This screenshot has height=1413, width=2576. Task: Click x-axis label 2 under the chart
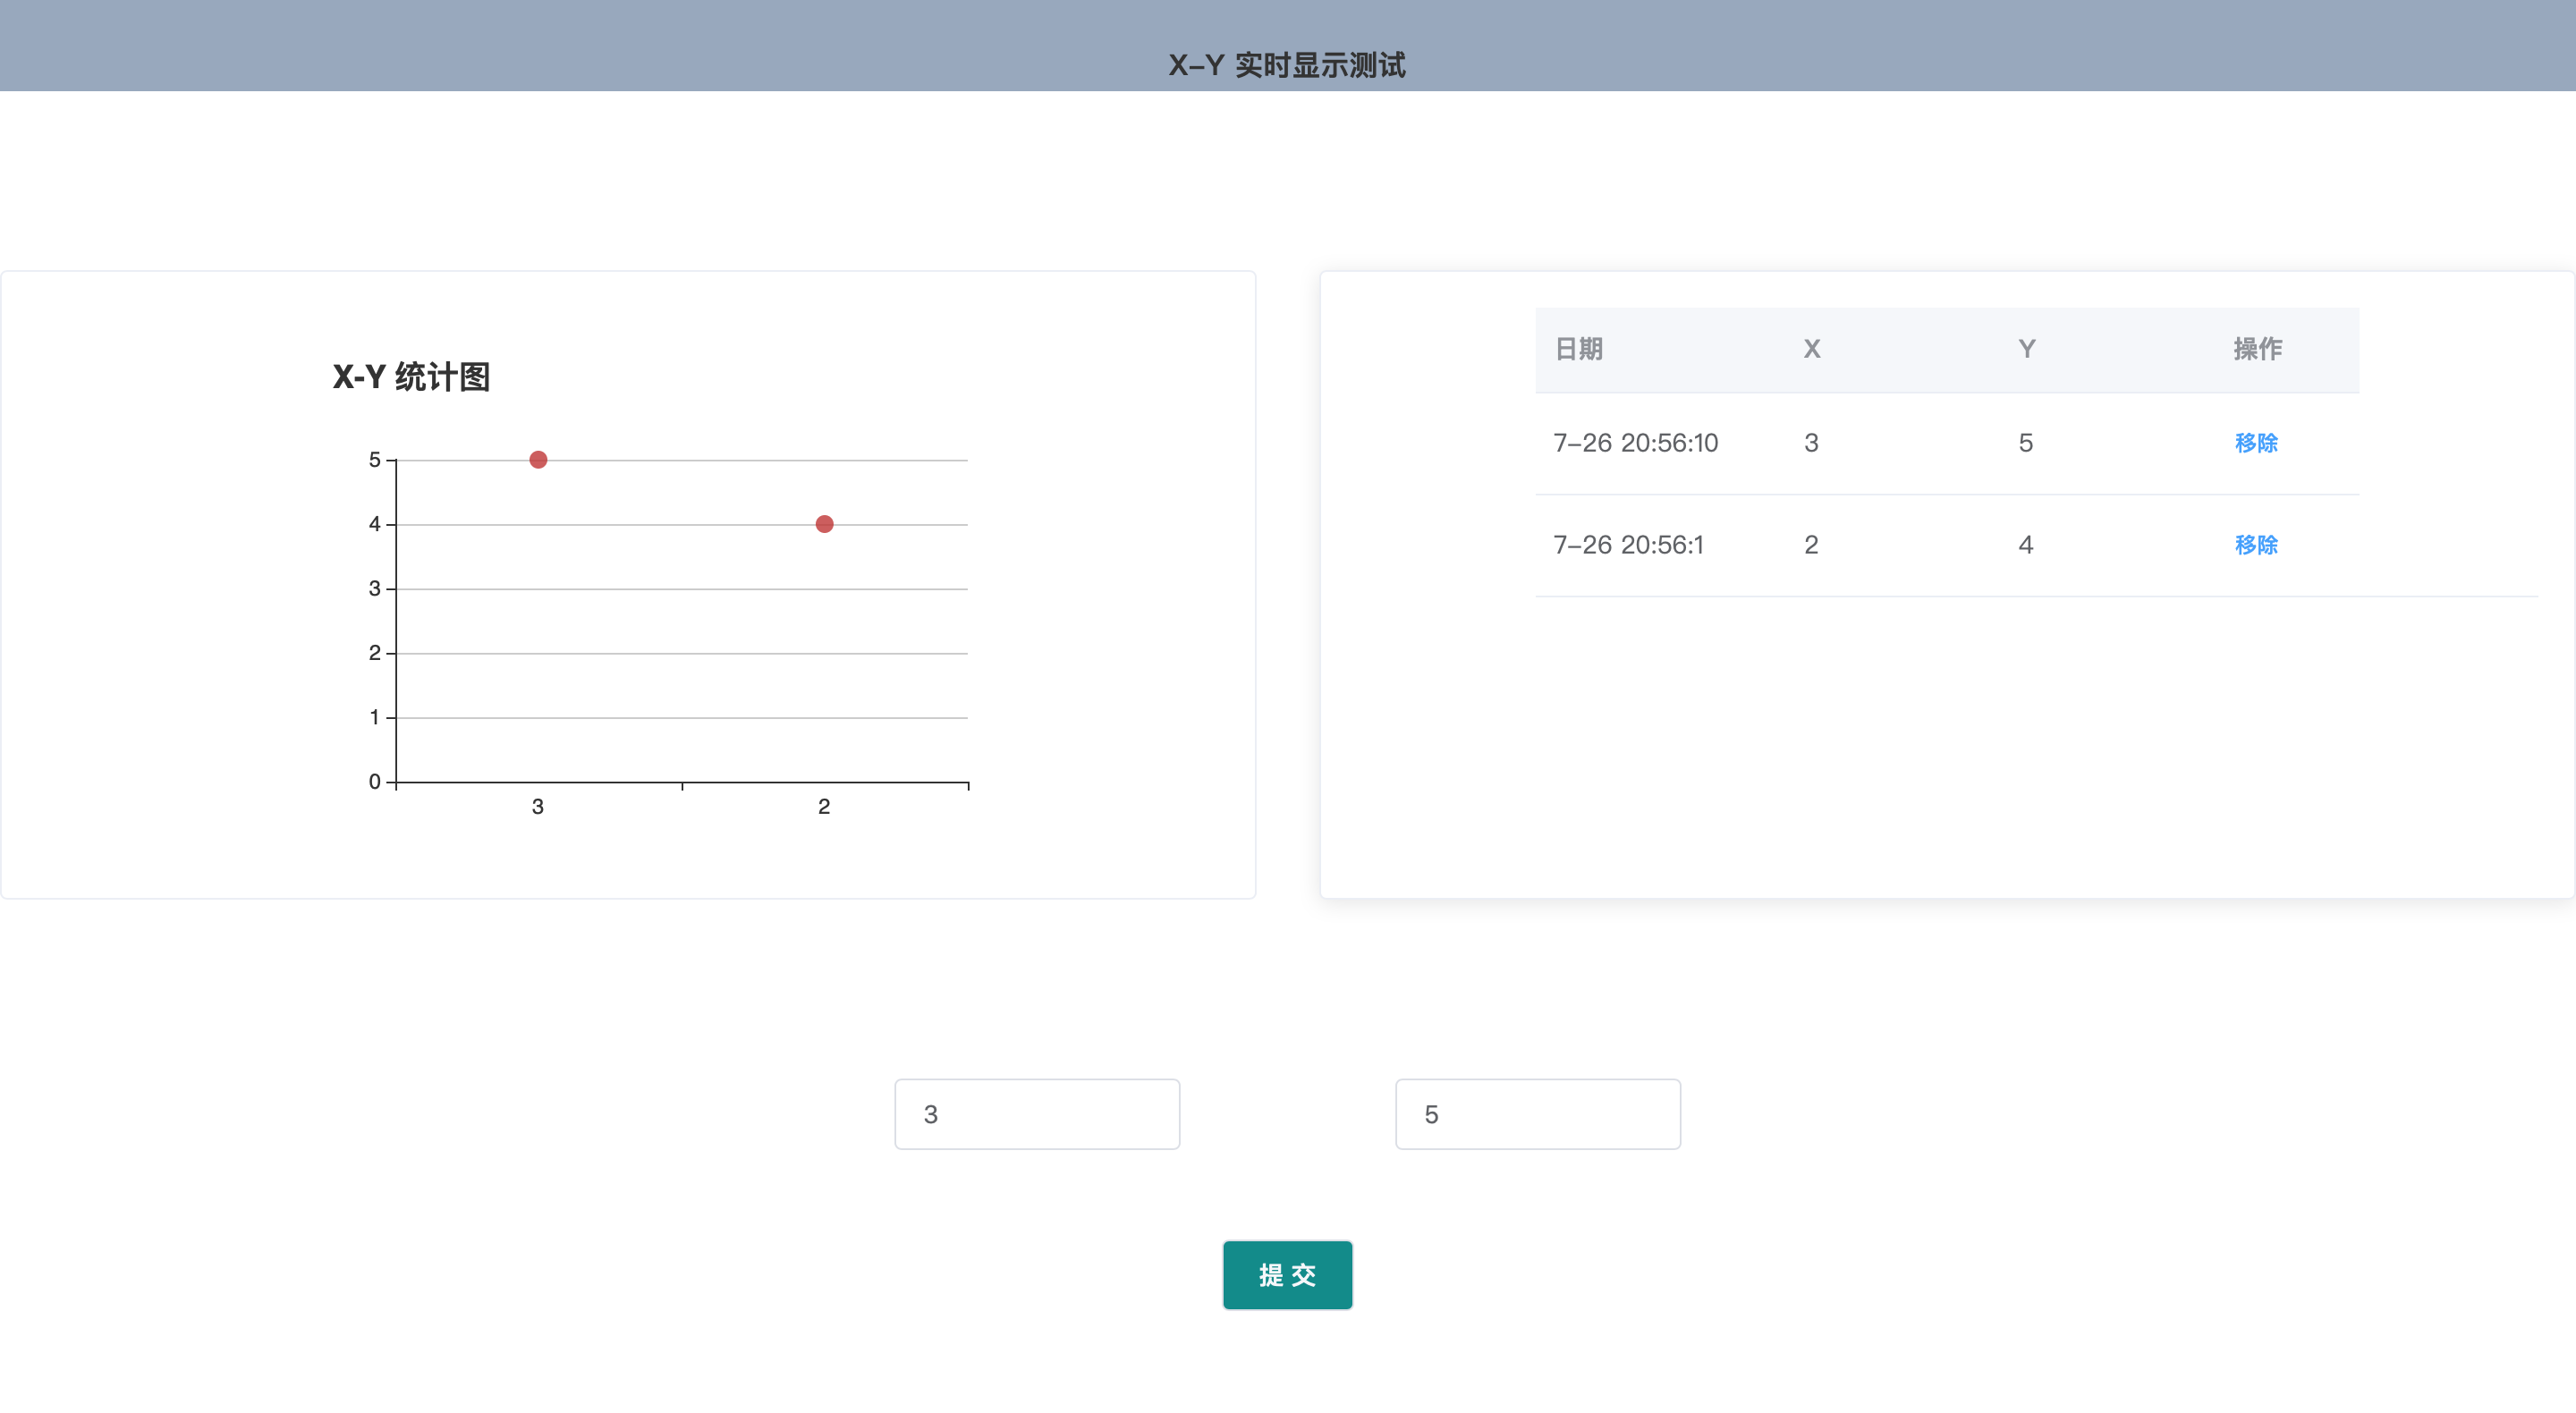point(823,806)
